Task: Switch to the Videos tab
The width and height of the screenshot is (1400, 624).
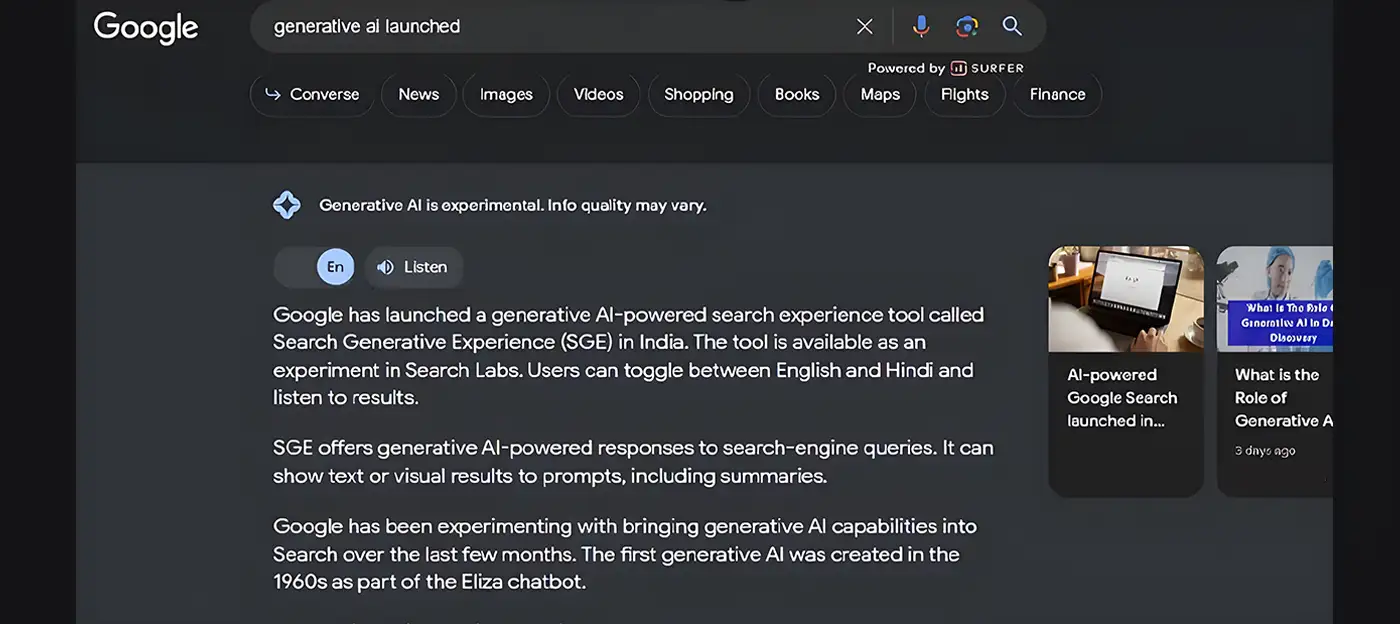Action: point(597,93)
